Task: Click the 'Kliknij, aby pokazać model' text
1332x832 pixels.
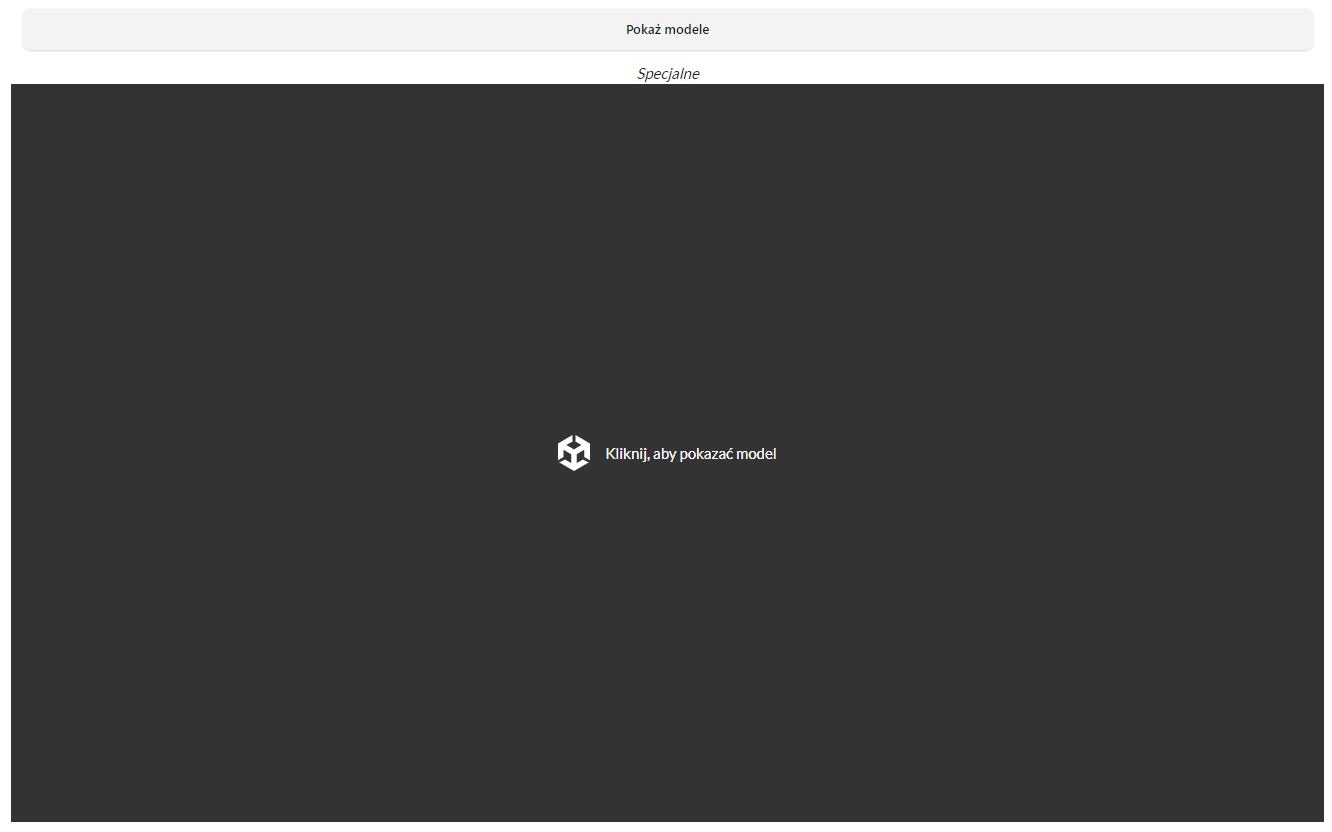Action: pyautogui.click(x=690, y=454)
